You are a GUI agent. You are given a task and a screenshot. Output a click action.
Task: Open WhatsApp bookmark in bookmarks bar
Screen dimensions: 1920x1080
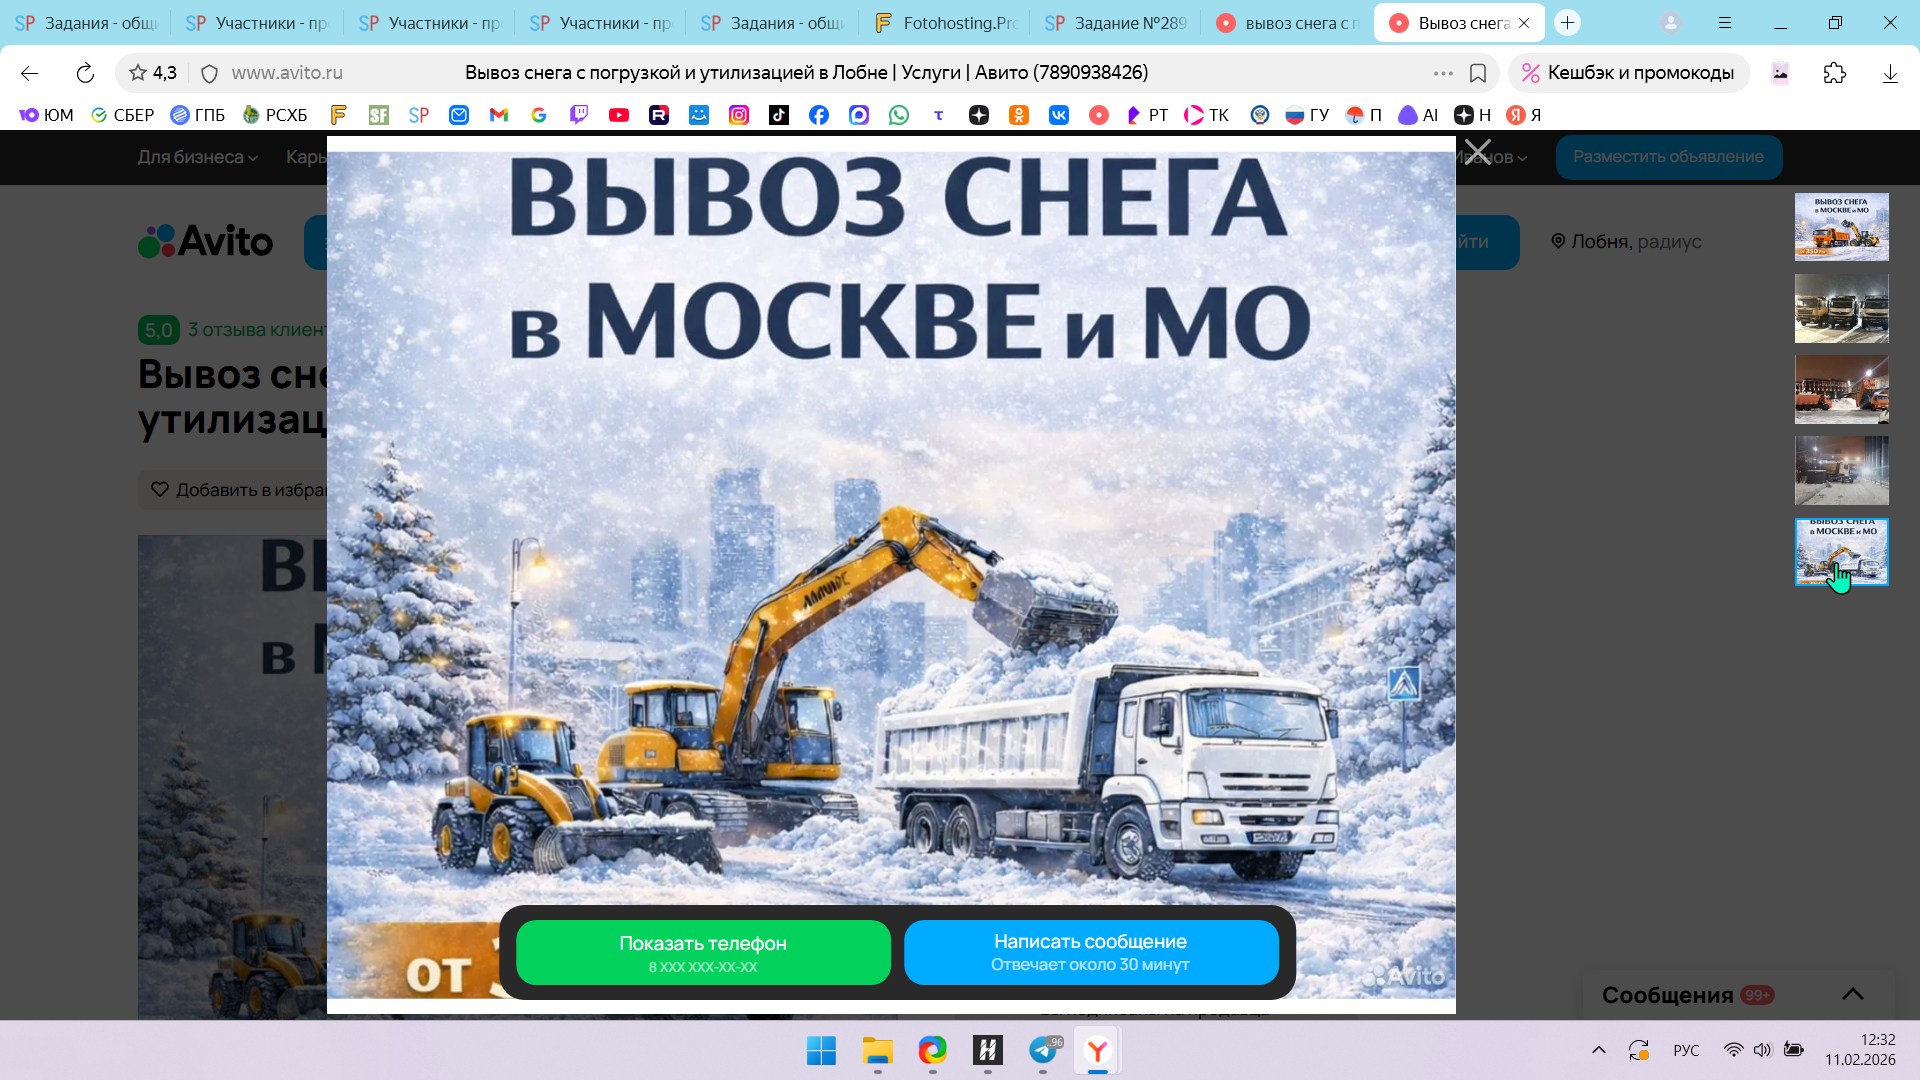point(899,115)
